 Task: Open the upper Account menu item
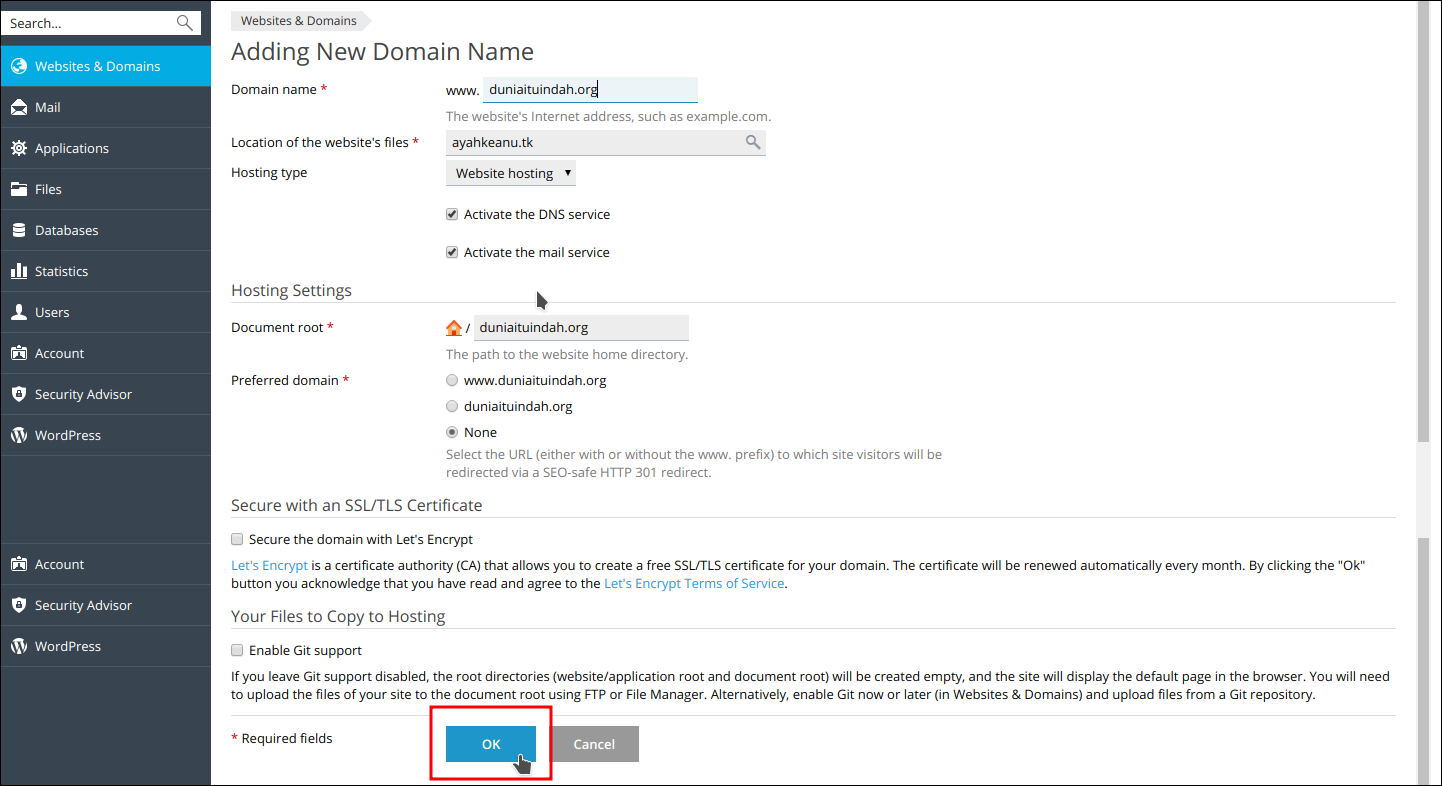105,353
